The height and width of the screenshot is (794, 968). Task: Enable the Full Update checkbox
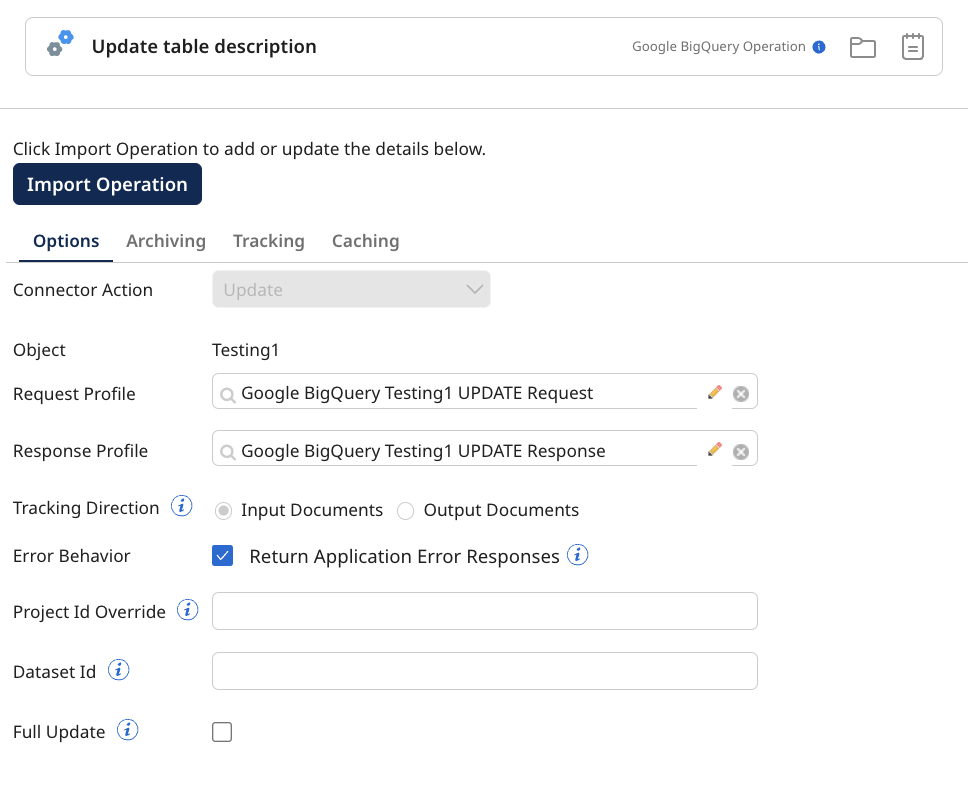click(x=221, y=731)
